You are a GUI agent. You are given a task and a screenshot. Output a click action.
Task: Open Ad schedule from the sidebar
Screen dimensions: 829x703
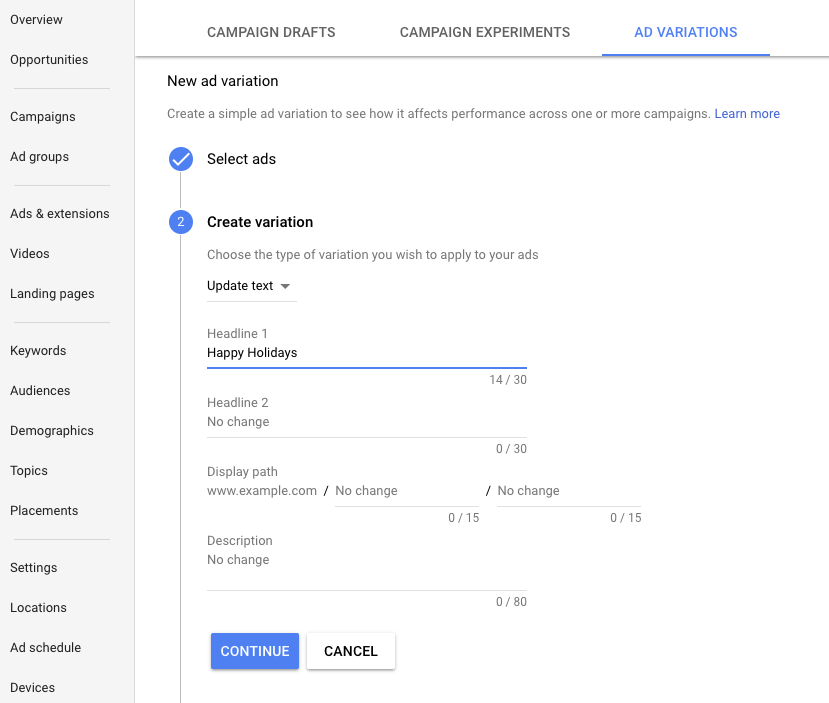click(x=45, y=648)
